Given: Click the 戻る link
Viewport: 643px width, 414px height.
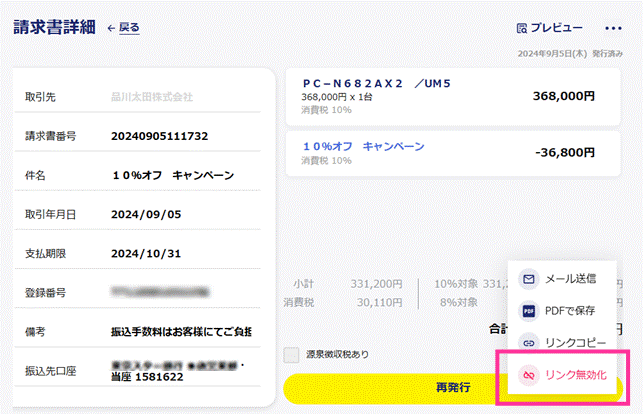Looking at the screenshot, I should [129, 28].
